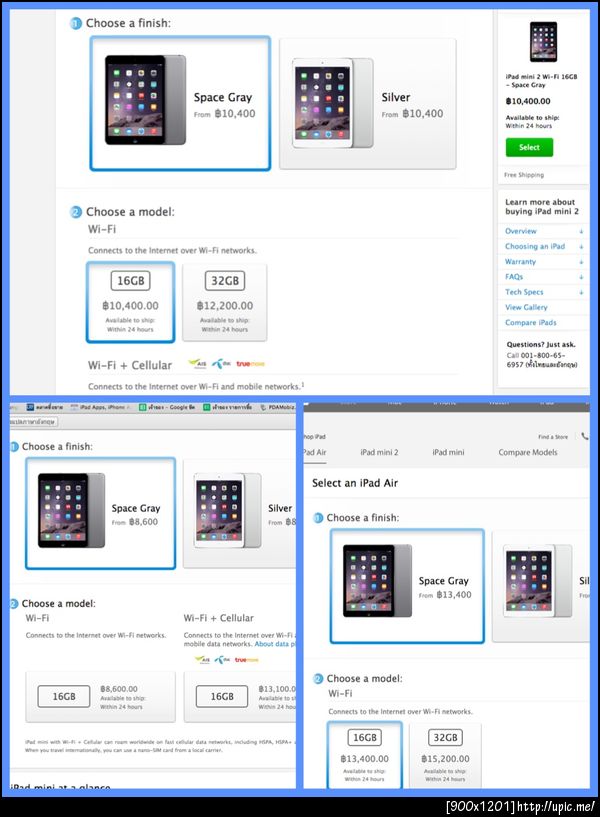Switch to the iPad mini 2 tab
This screenshot has height=817, width=600.
(379, 452)
